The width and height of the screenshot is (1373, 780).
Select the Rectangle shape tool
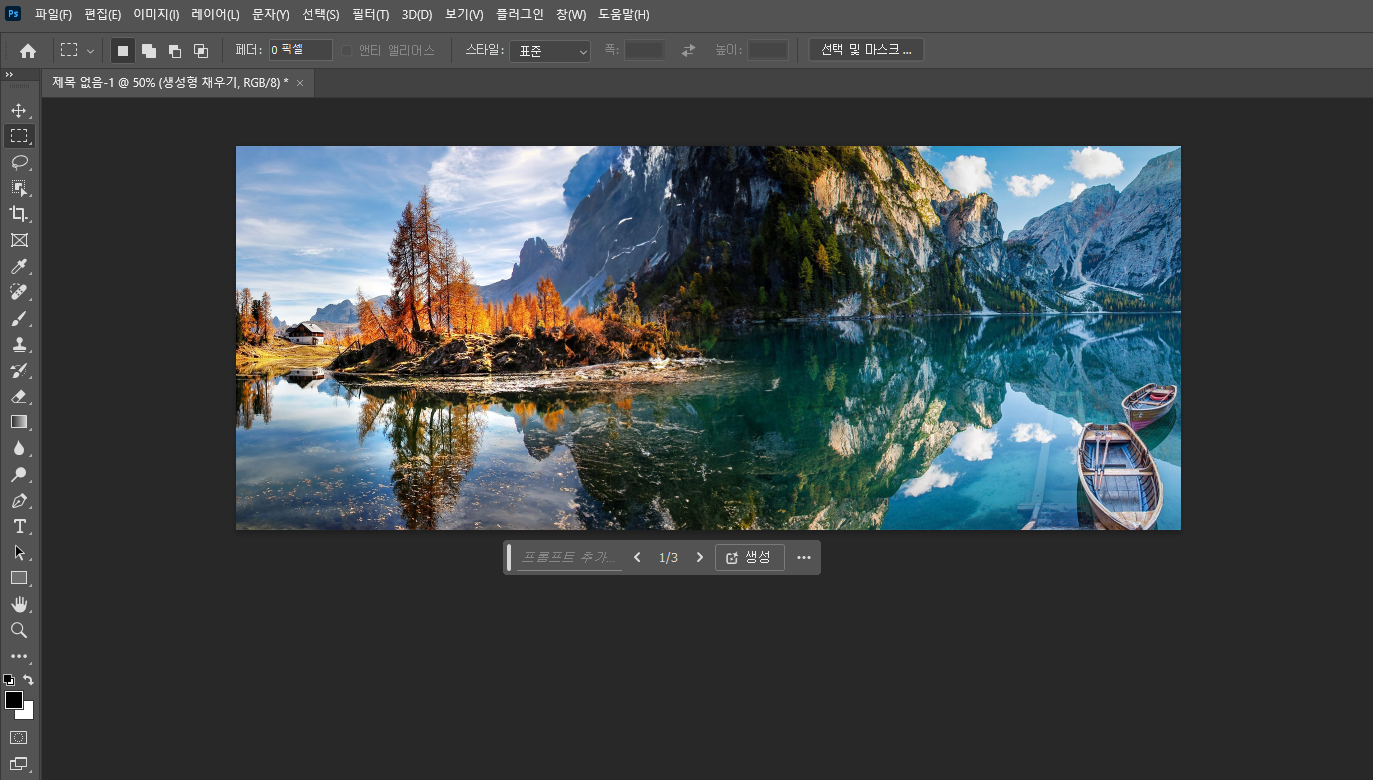(19, 578)
